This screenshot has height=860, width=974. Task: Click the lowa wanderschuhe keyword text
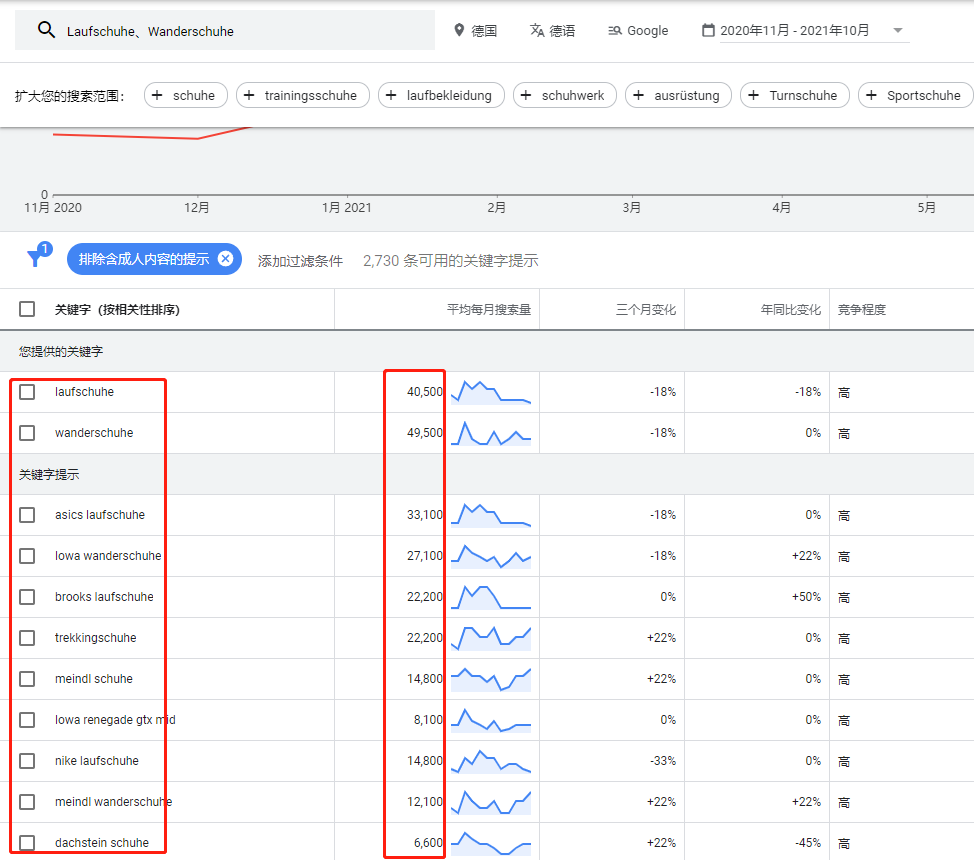(108, 556)
